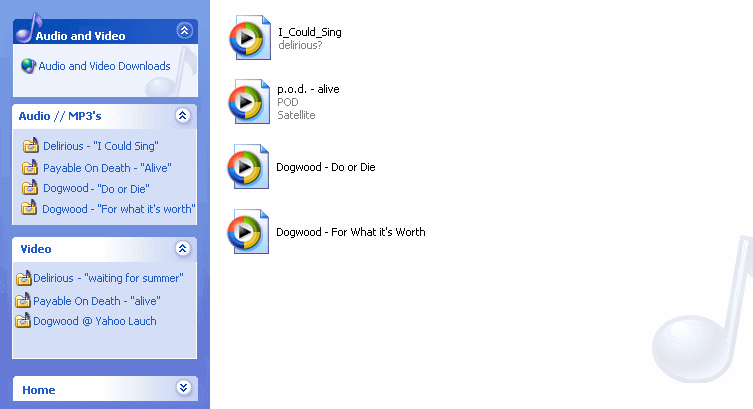Click folder icon beside Dogwood @ Yahoo Lauch
The image size is (753, 409).
click(23, 320)
